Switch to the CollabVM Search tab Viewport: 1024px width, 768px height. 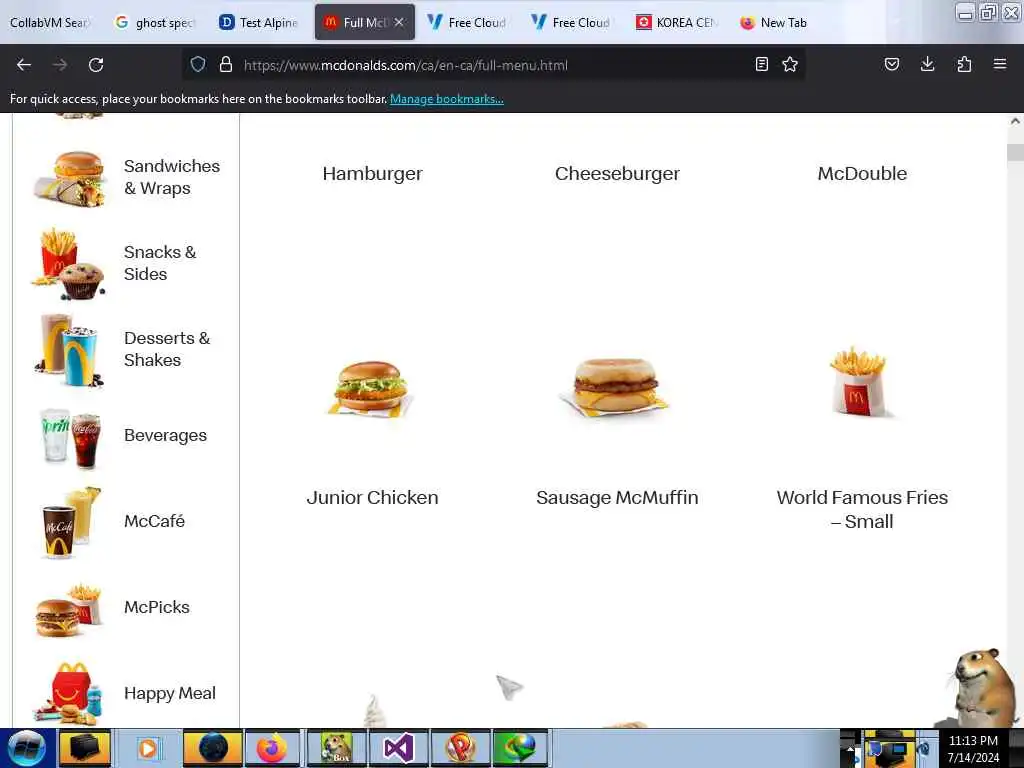(51, 22)
